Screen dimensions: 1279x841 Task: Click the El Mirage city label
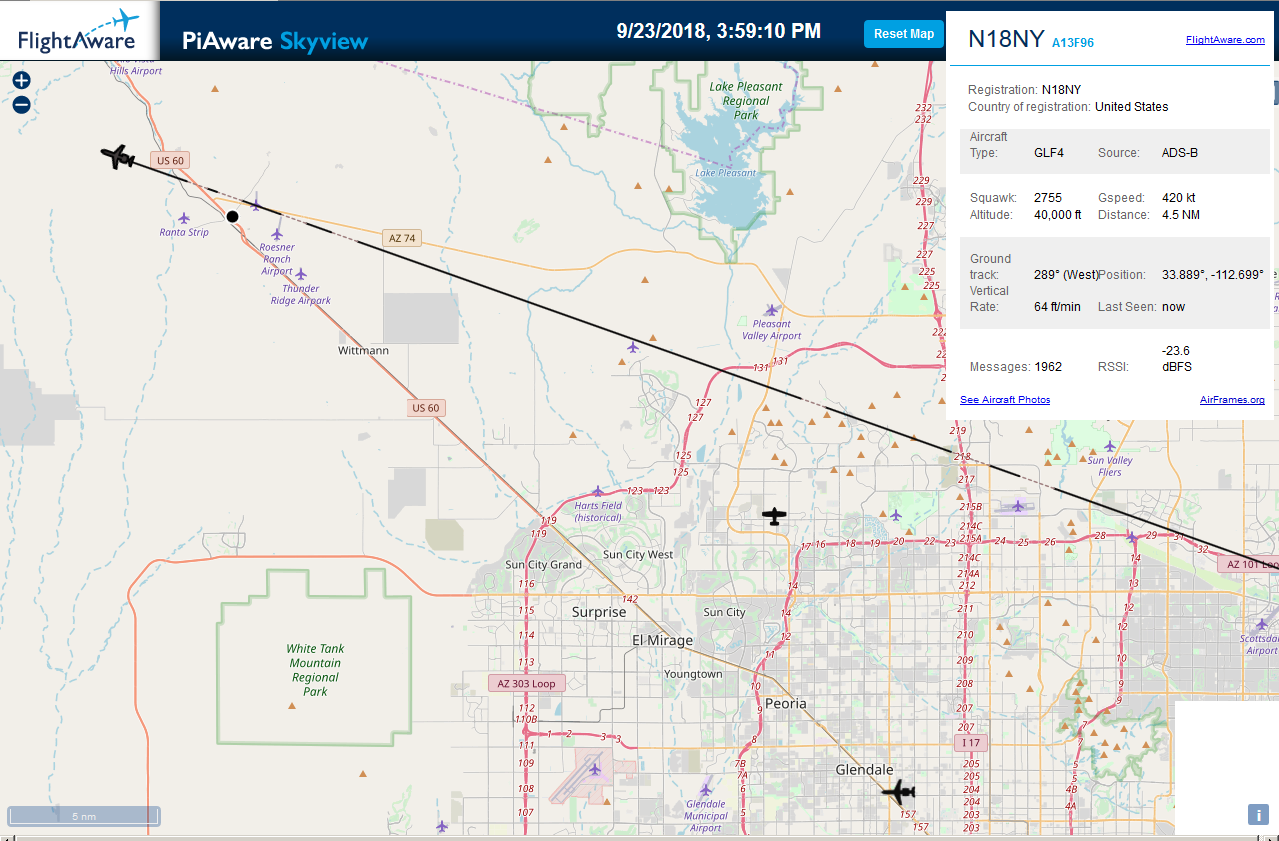pyautogui.click(x=663, y=640)
